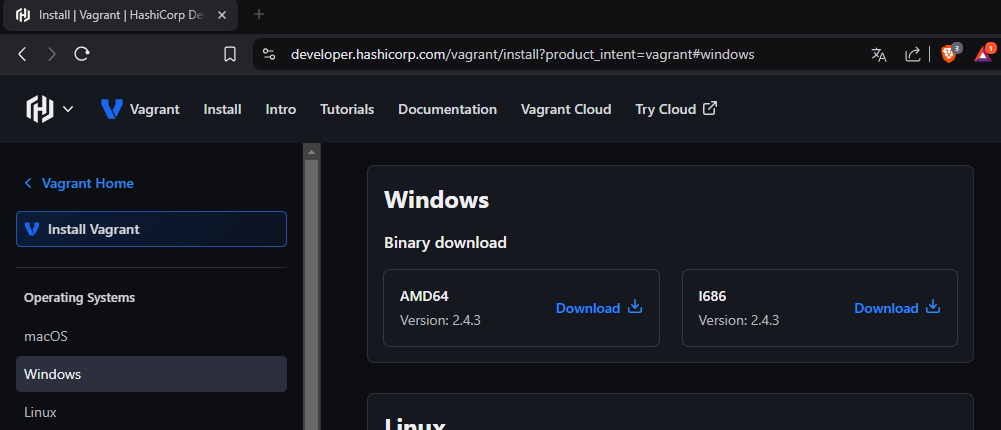Go back using the browser back arrow
The height and width of the screenshot is (430, 1001).
pyautogui.click(x=22, y=54)
